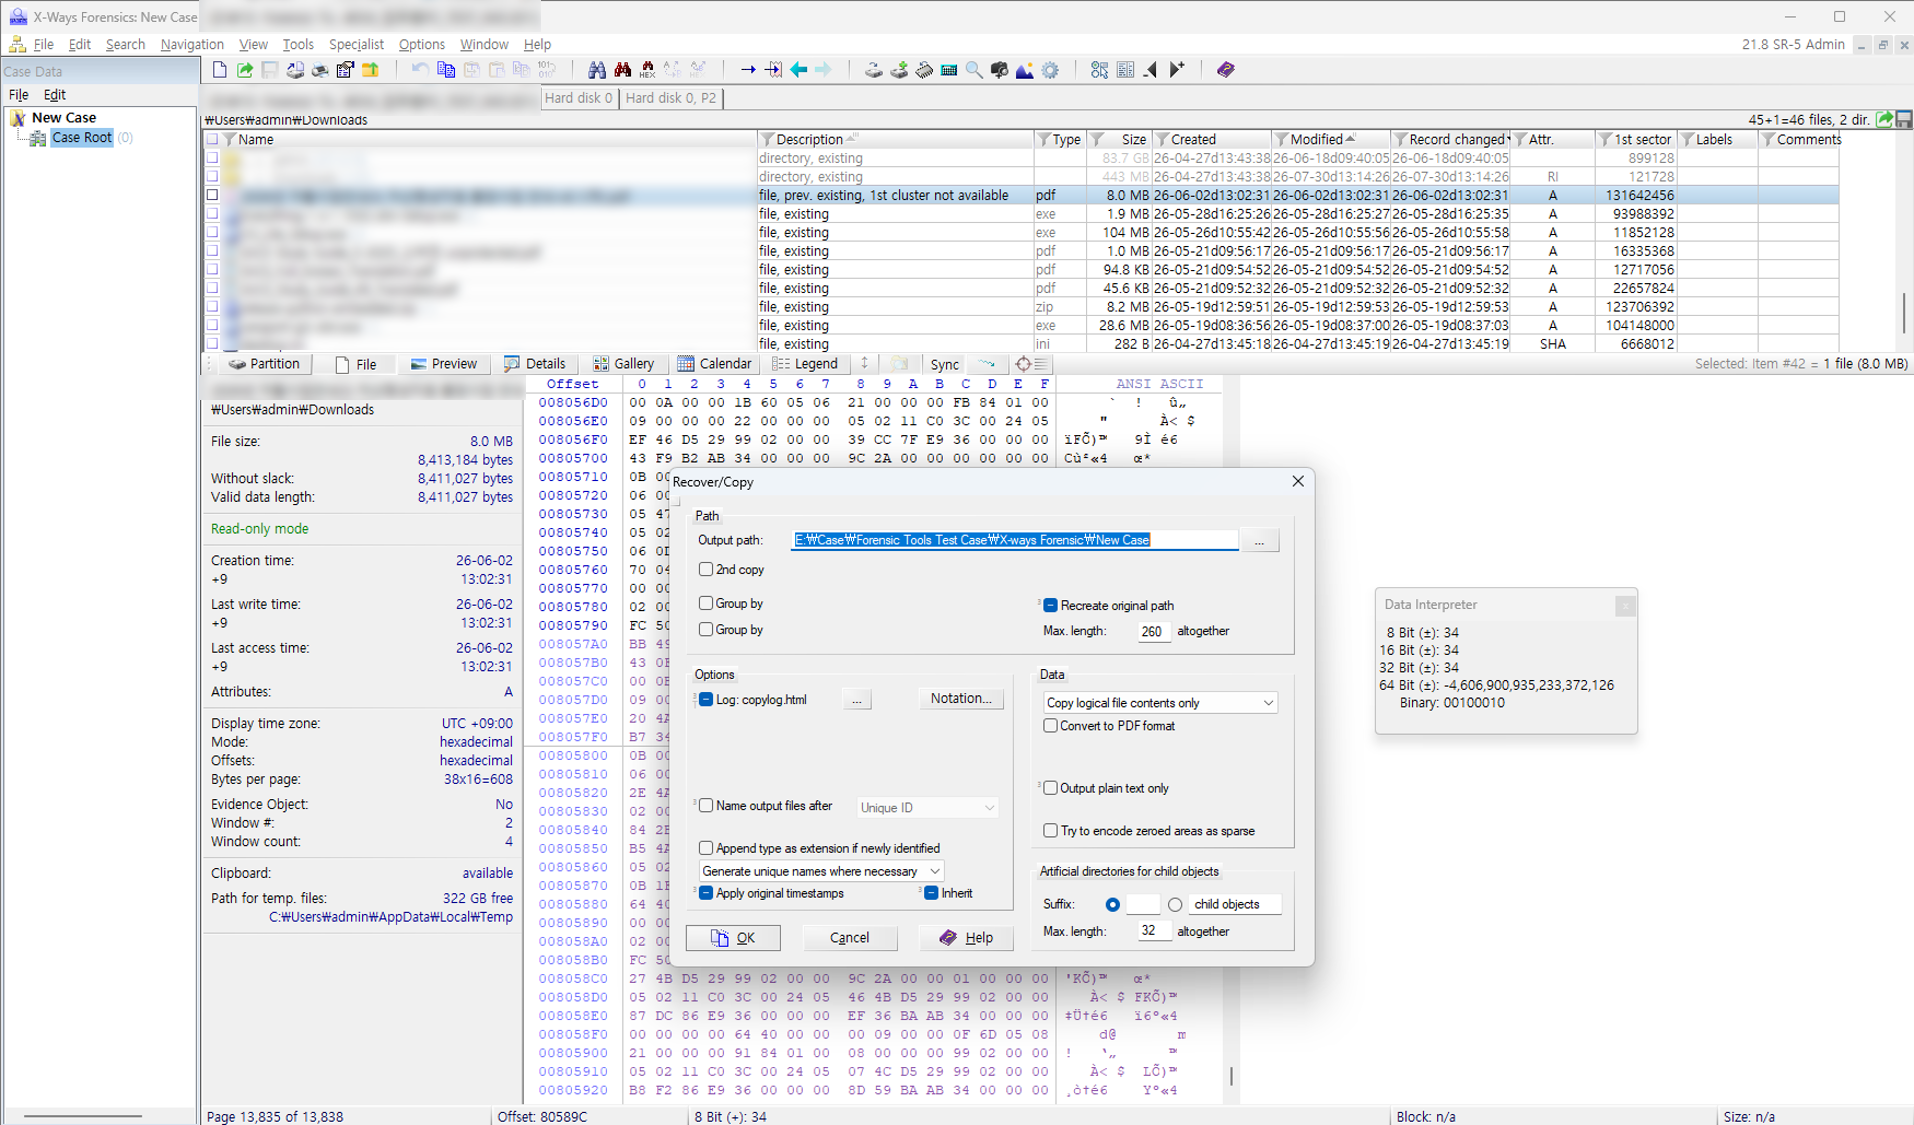Click the Open Disk toolbar icon
This screenshot has height=1125, width=1914.
pos(873,70)
